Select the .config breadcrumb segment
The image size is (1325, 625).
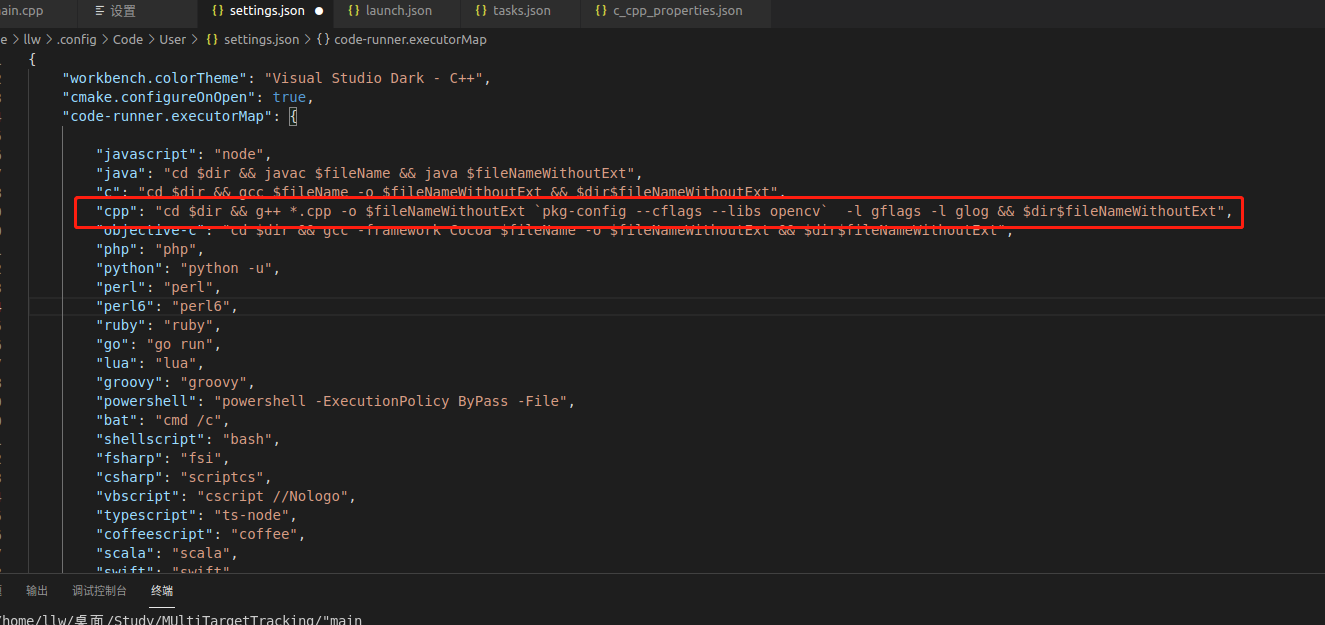pyautogui.click(x=76, y=40)
